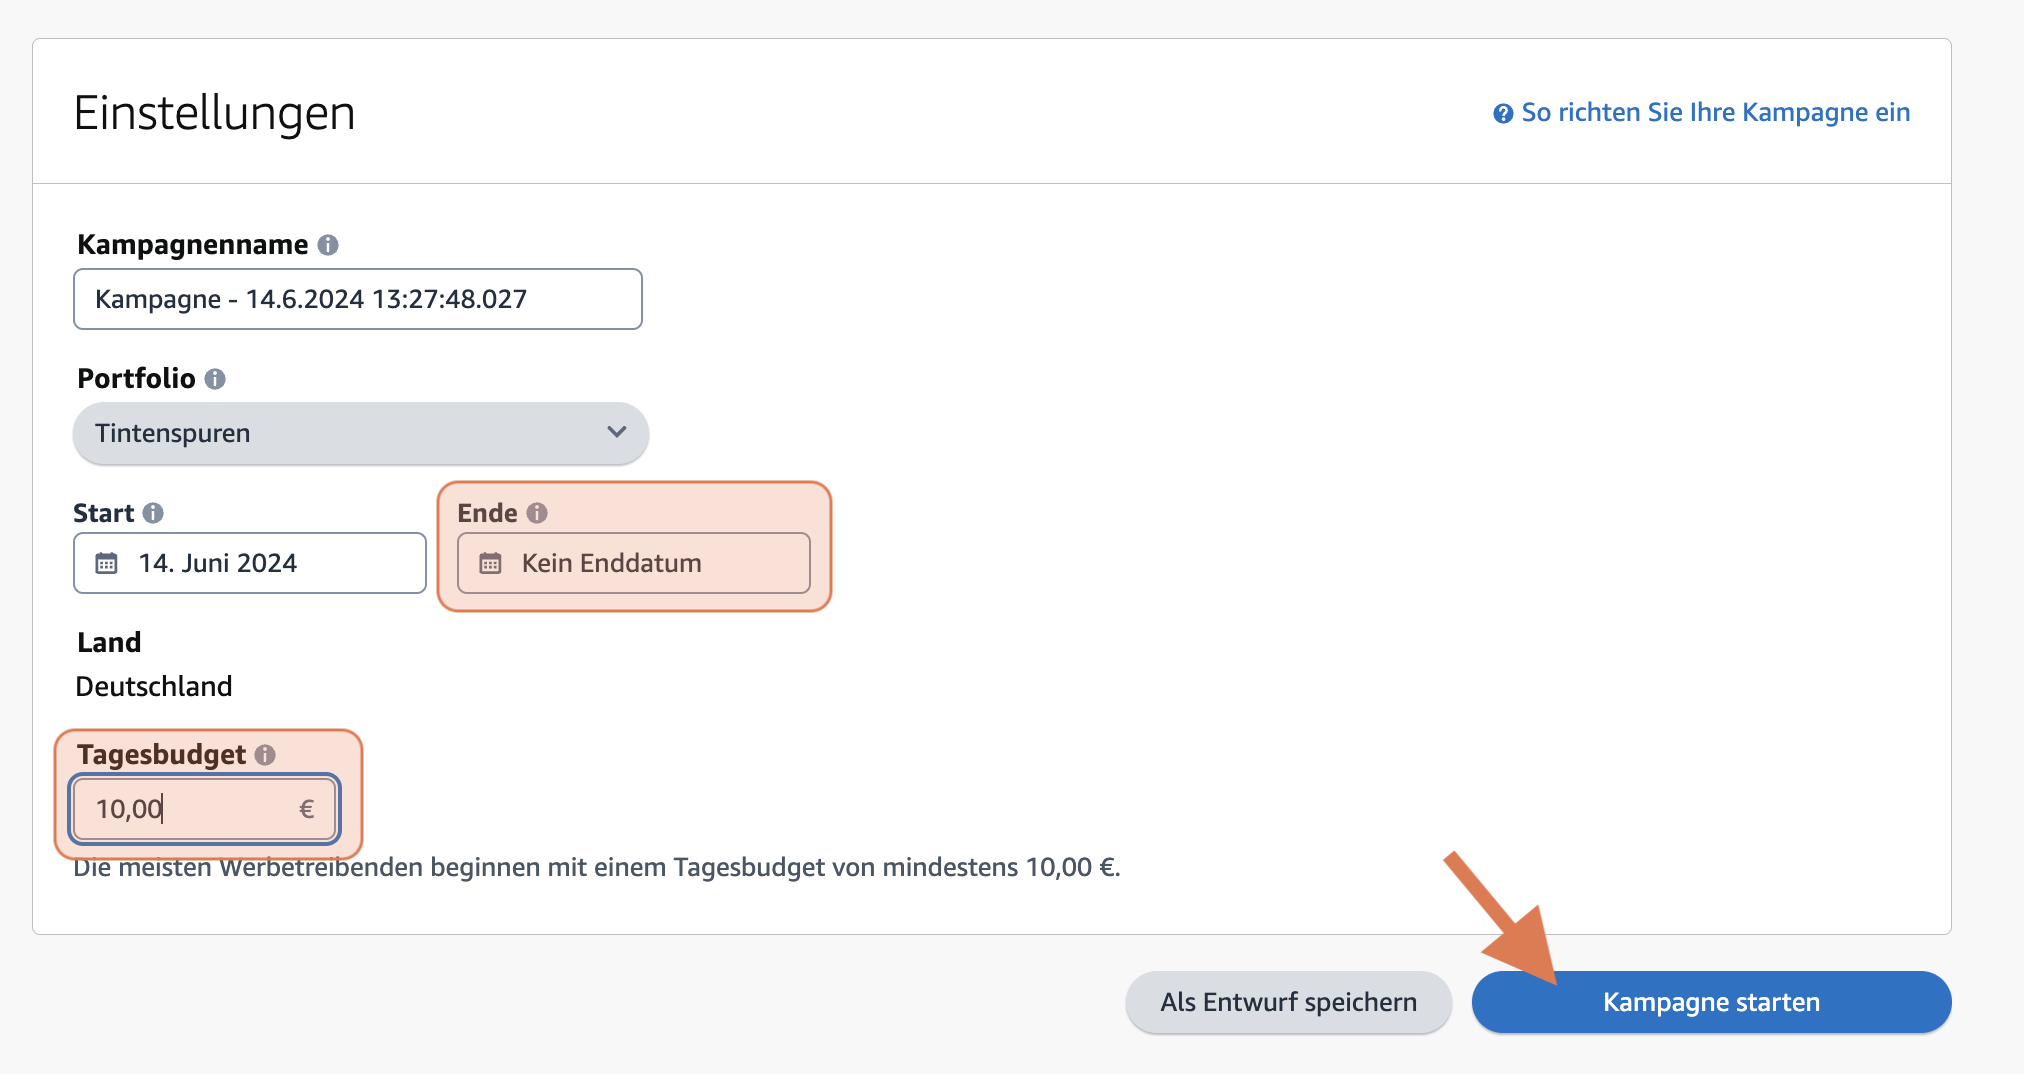Click the info icon beside Ende

(539, 513)
